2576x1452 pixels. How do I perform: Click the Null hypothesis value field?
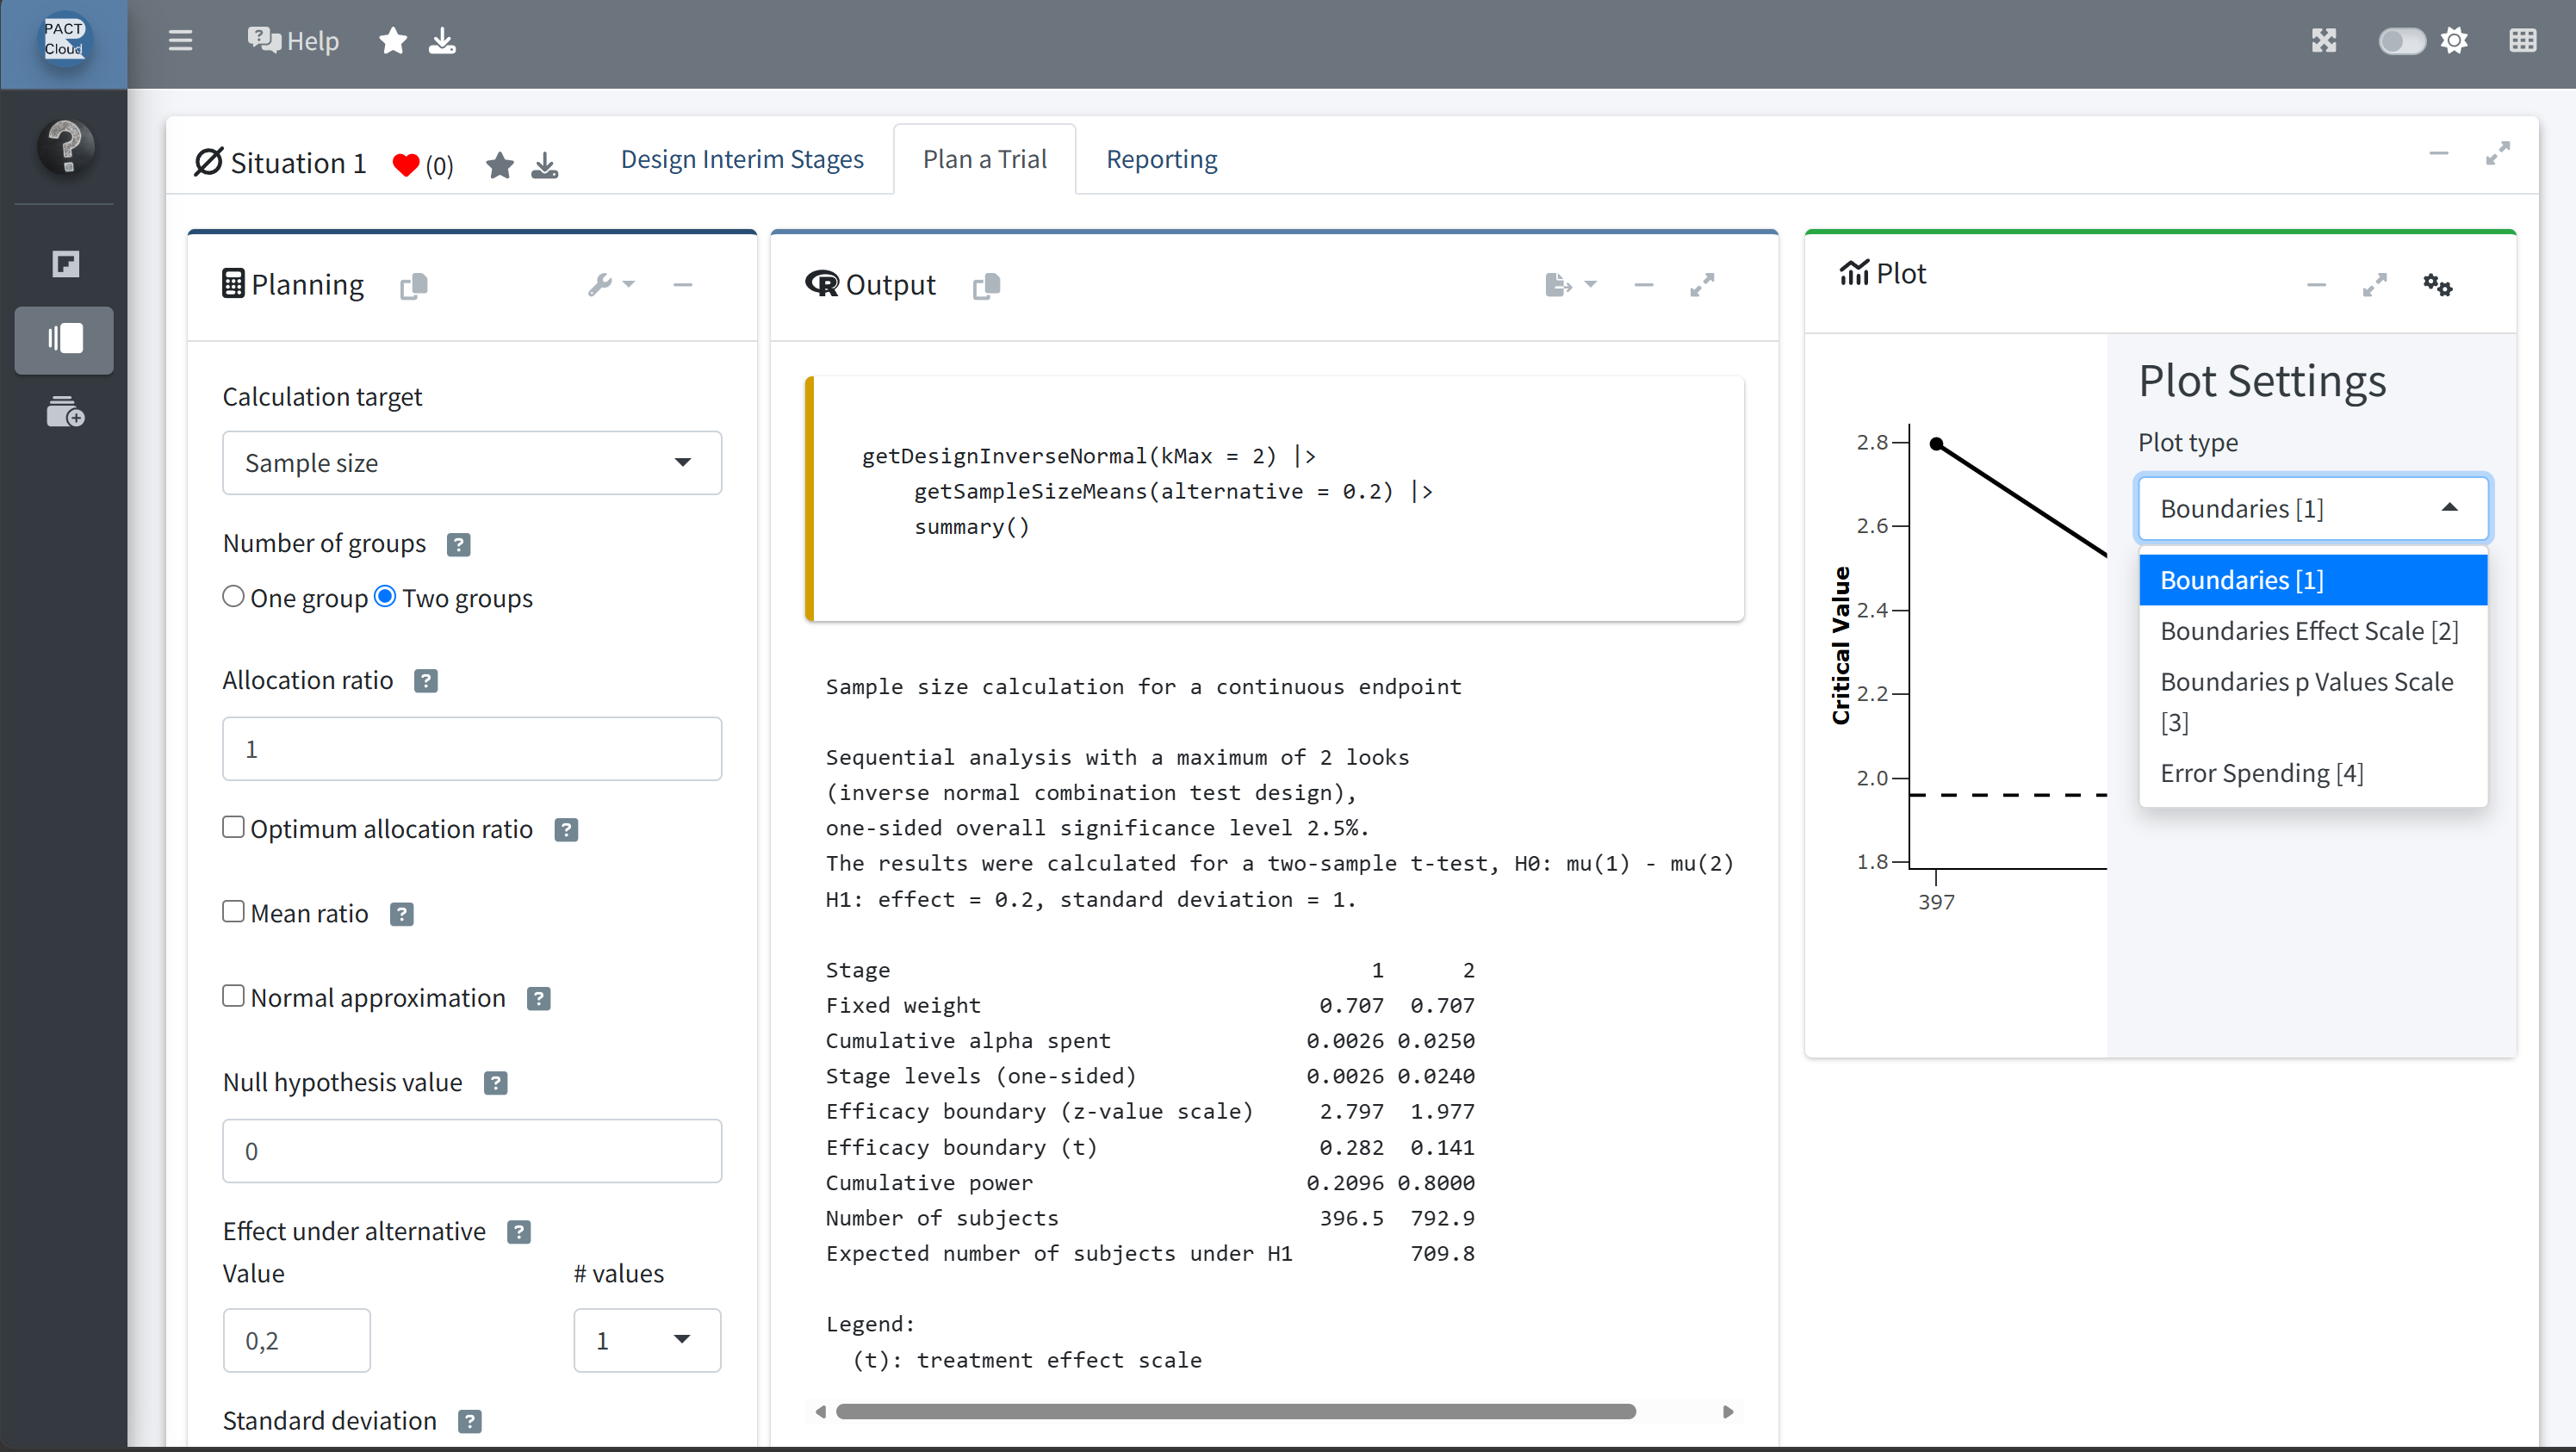tap(472, 1151)
